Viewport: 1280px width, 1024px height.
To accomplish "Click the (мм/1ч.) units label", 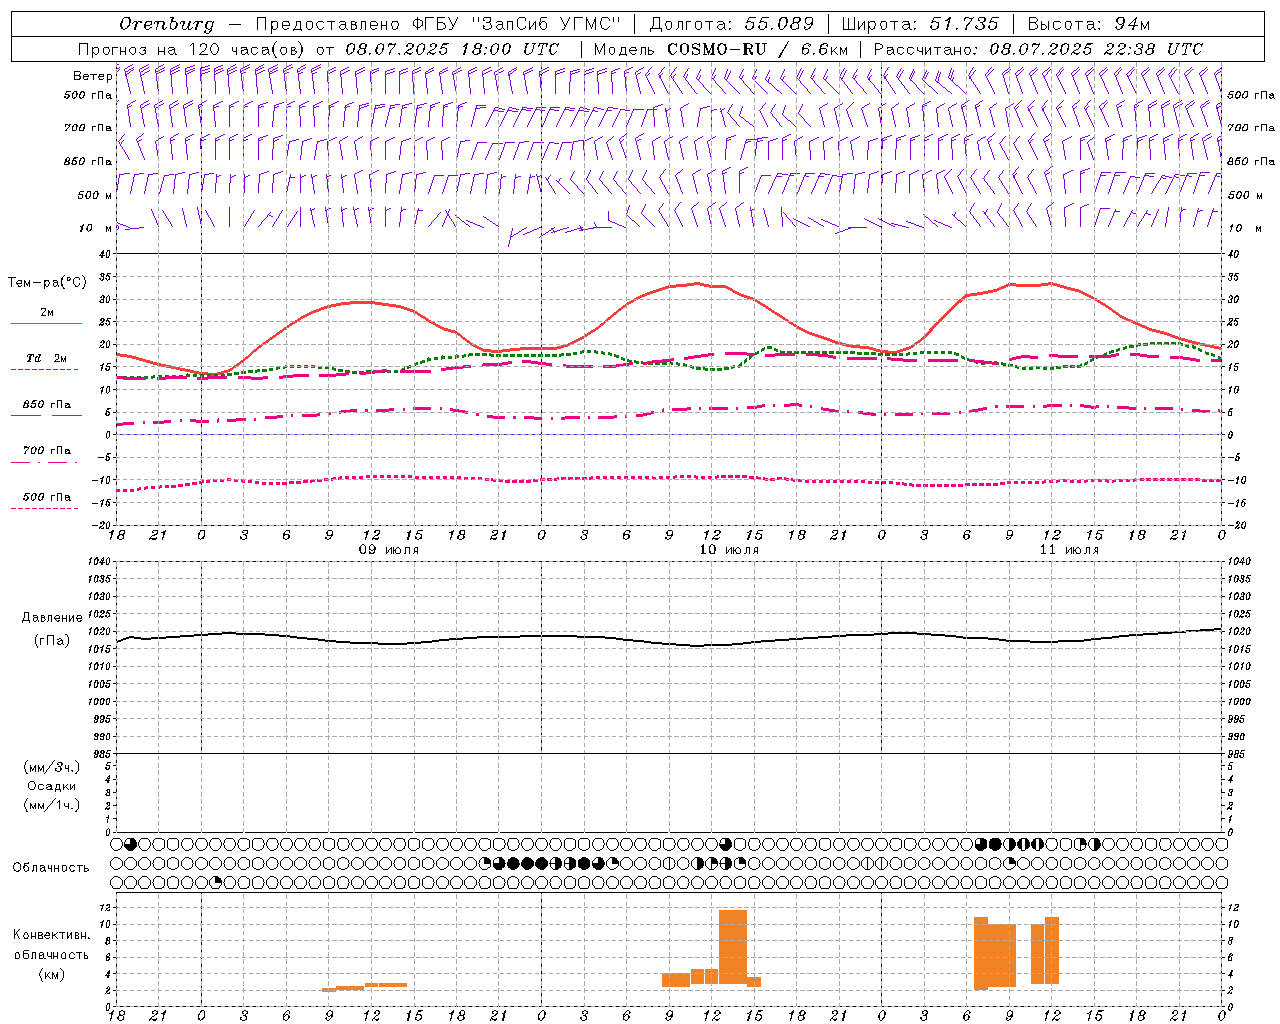I will (52, 805).
